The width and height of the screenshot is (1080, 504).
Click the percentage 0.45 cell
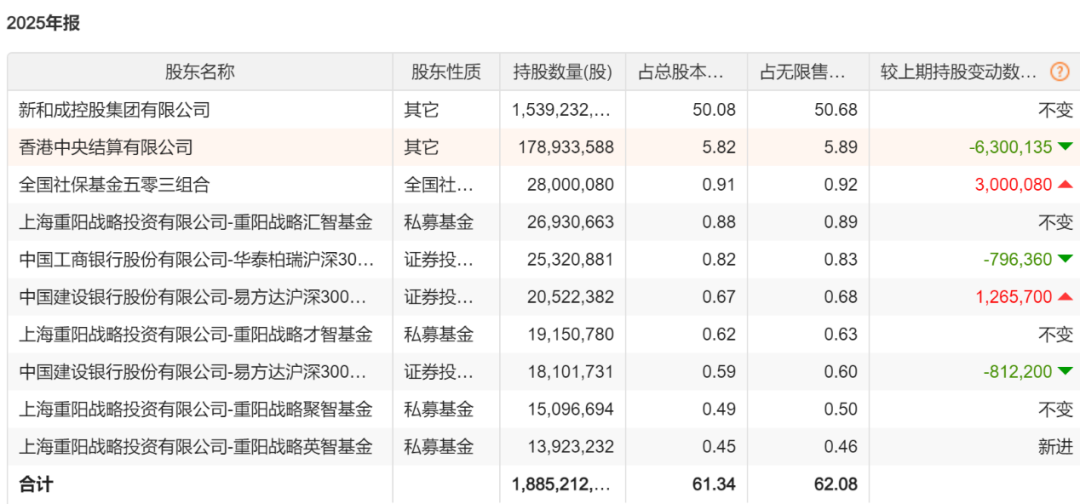(x=718, y=447)
